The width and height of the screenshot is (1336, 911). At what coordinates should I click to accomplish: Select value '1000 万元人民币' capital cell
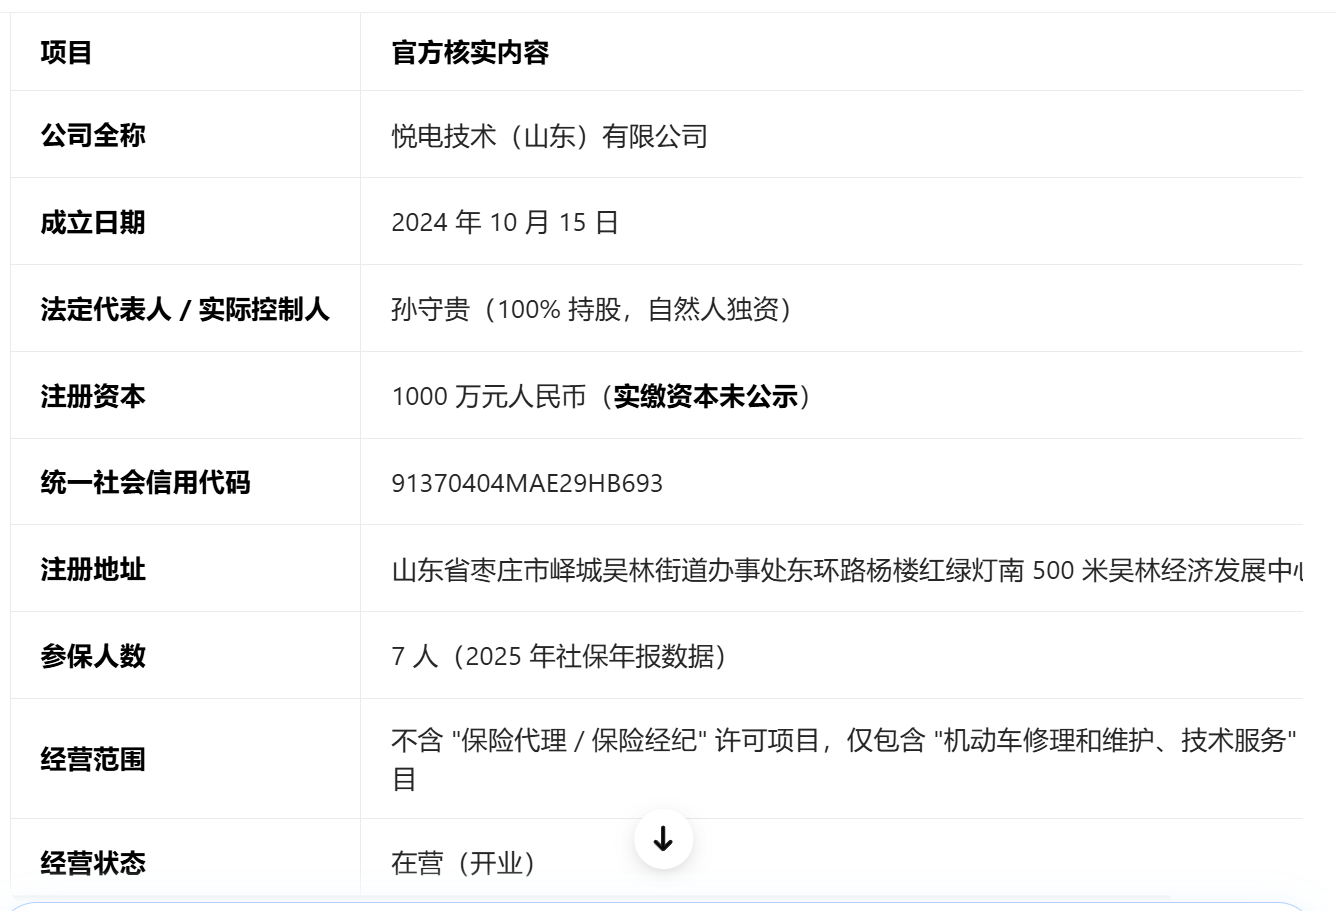(605, 396)
